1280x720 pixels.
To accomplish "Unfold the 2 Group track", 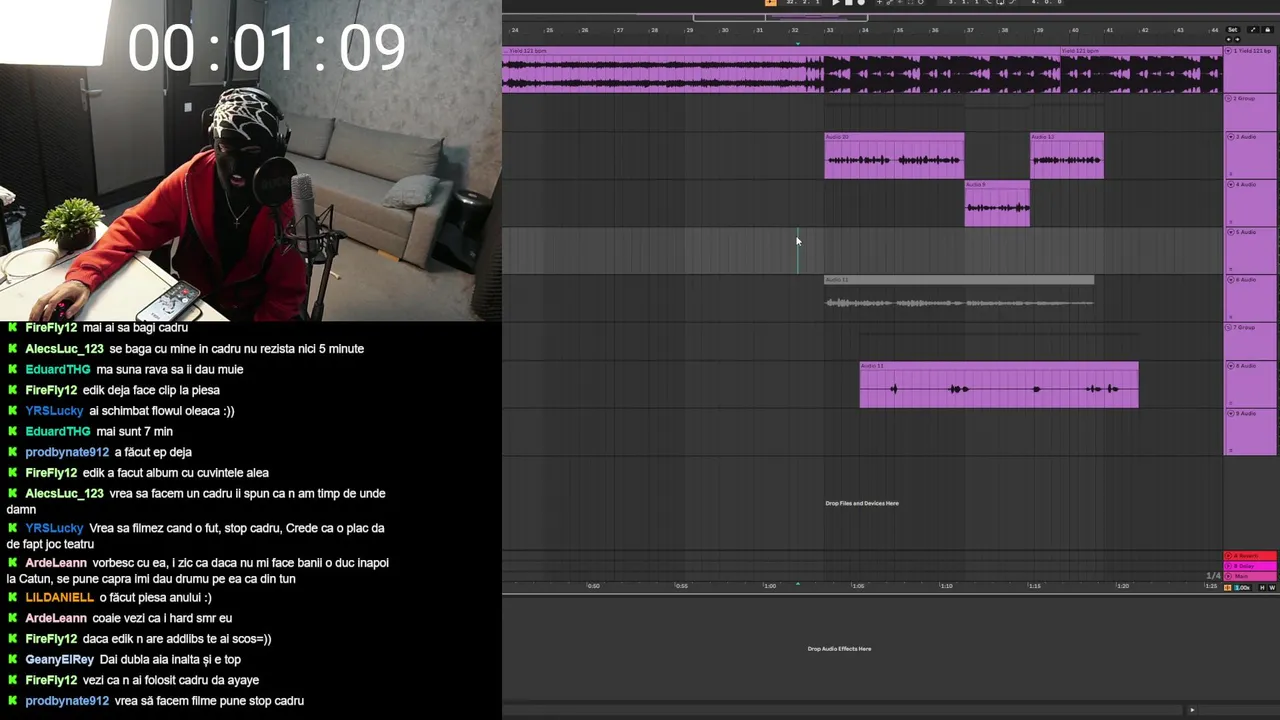I will click(1230, 99).
